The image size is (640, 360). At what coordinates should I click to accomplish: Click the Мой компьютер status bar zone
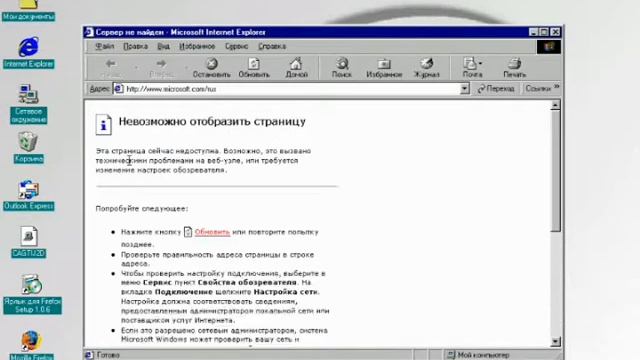click(478, 355)
